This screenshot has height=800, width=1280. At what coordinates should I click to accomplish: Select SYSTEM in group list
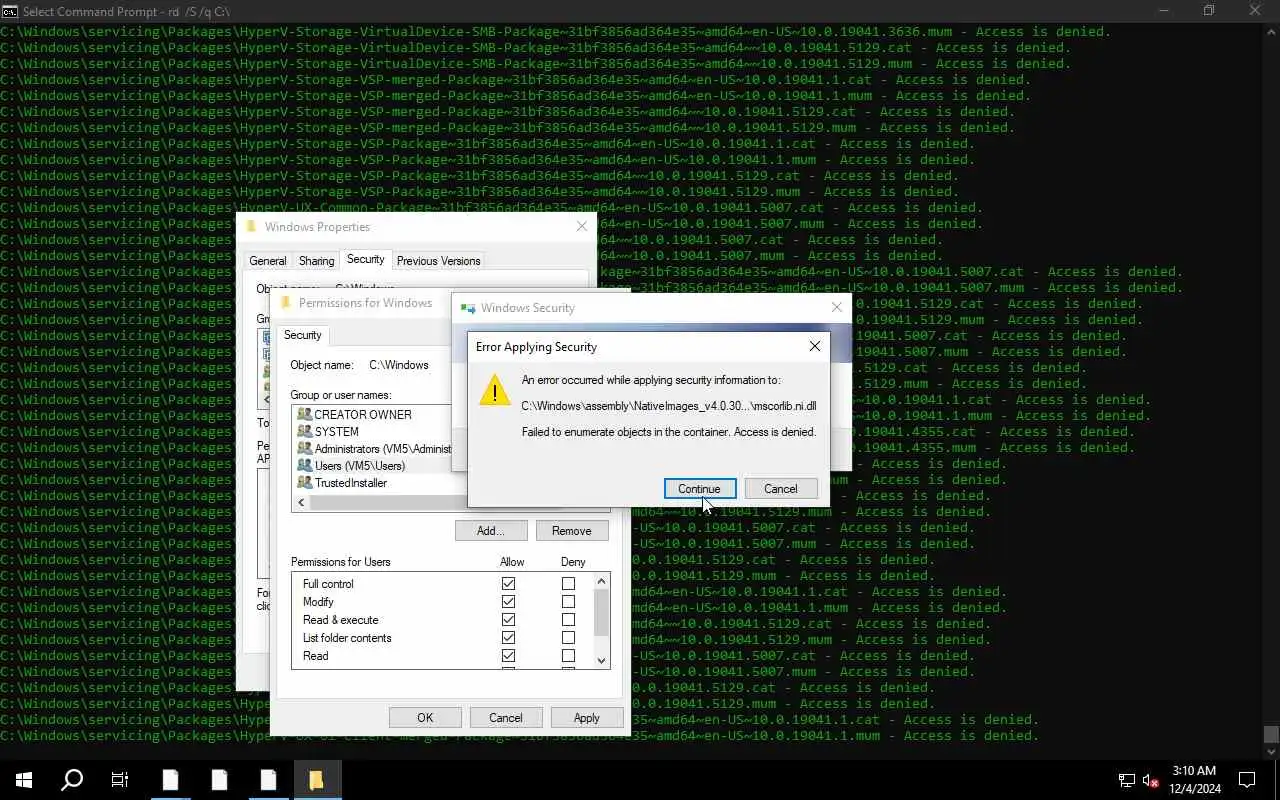(337, 432)
